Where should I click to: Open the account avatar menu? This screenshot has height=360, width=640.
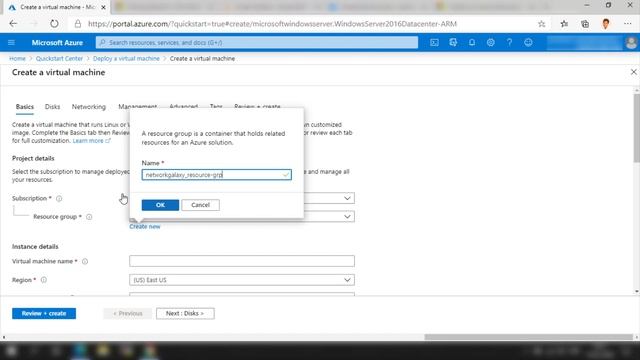[631, 42]
